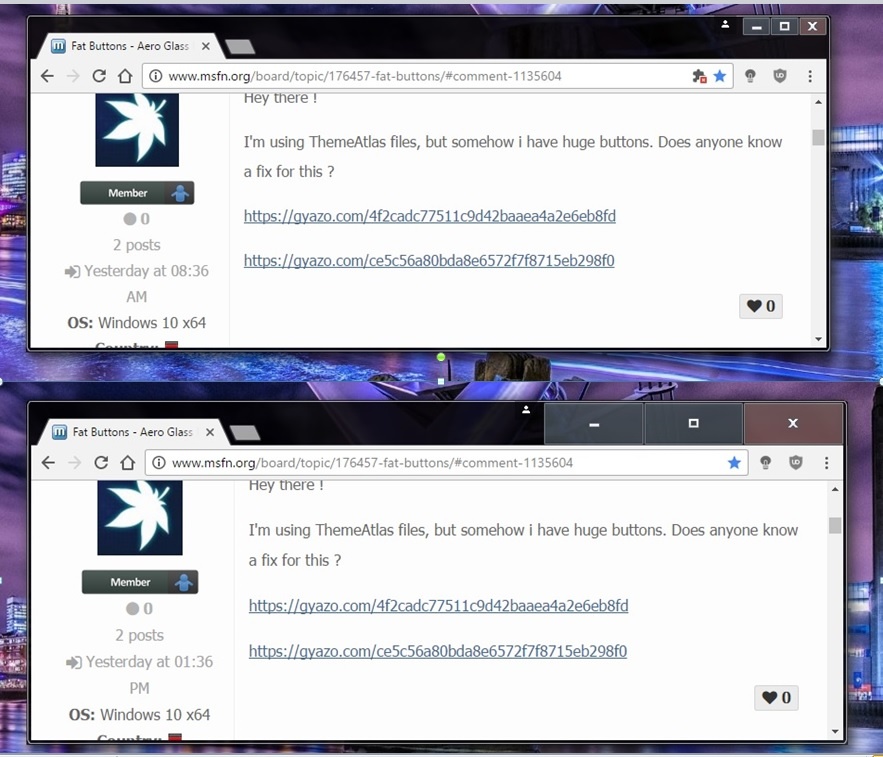Viewport: 883px width, 757px height.
Task: Open the three-dot Chrome menu in the bottom window
Action: [x=827, y=463]
